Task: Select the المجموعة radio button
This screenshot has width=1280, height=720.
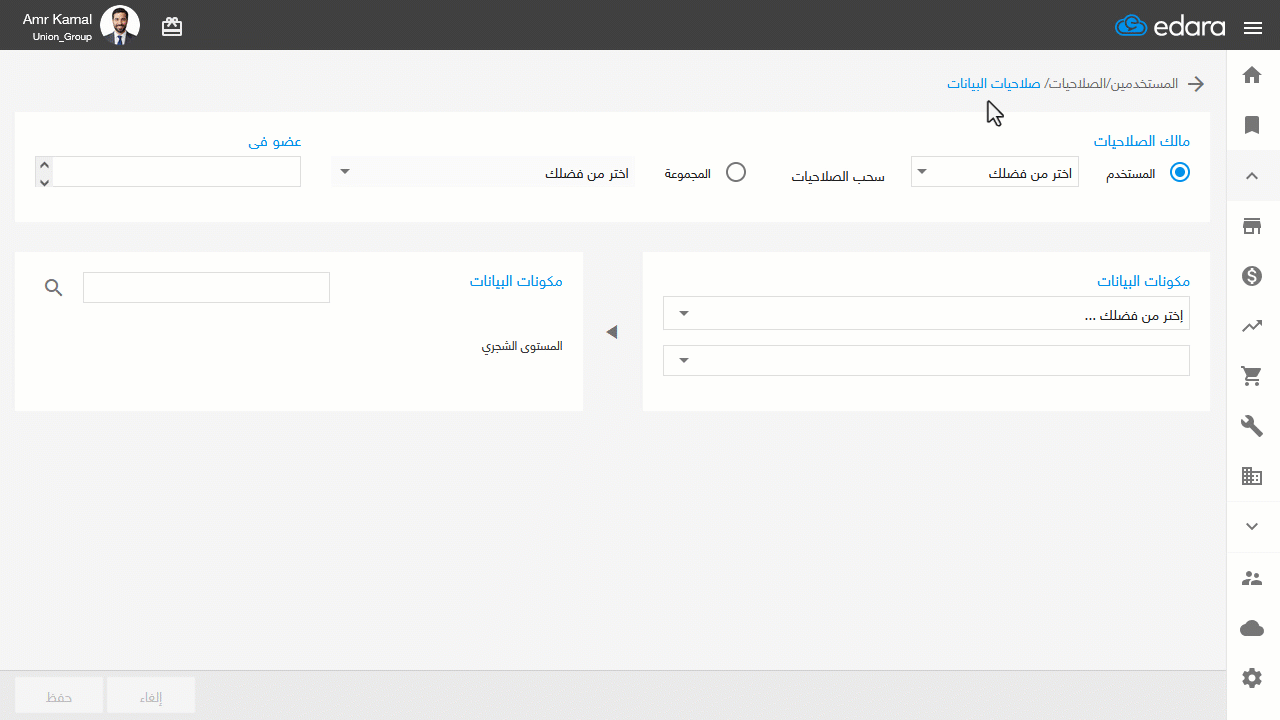Action: coord(736,172)
